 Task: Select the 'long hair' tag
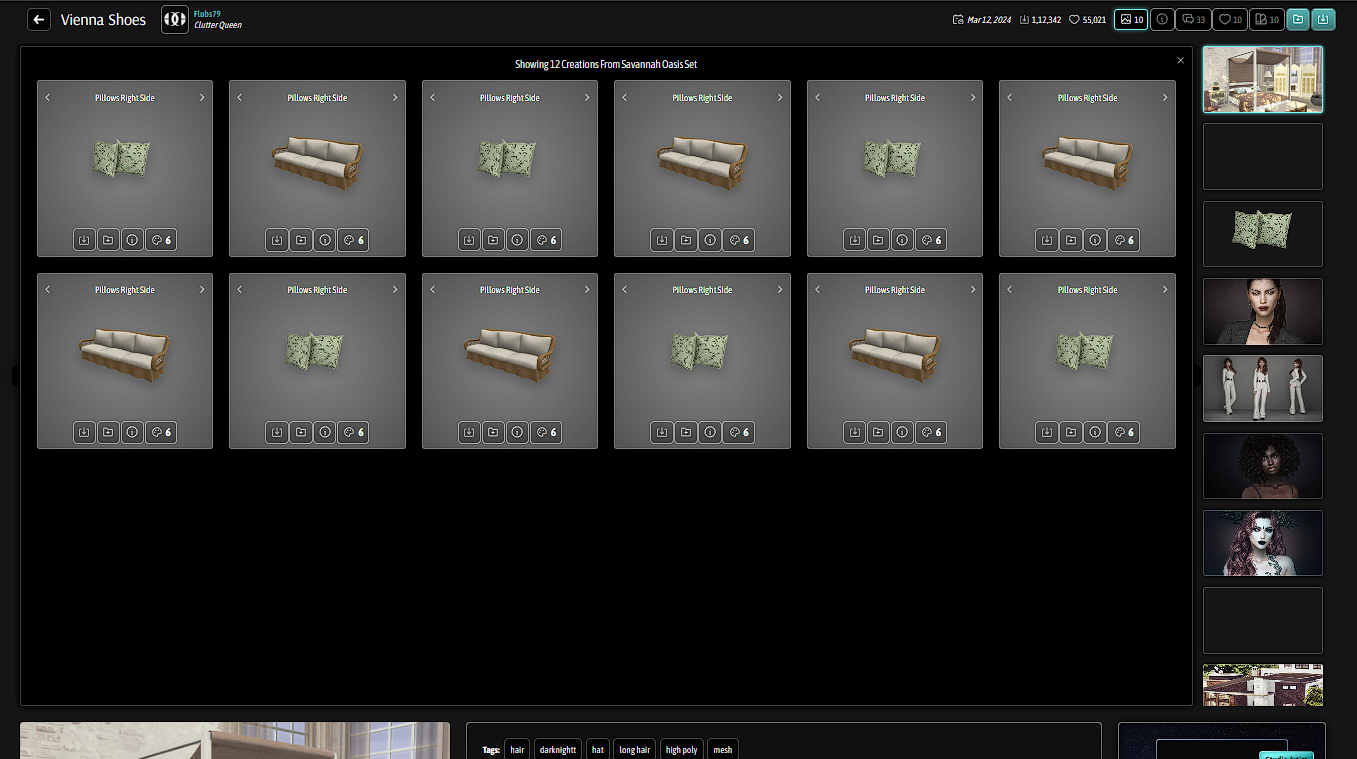[634, 749]
